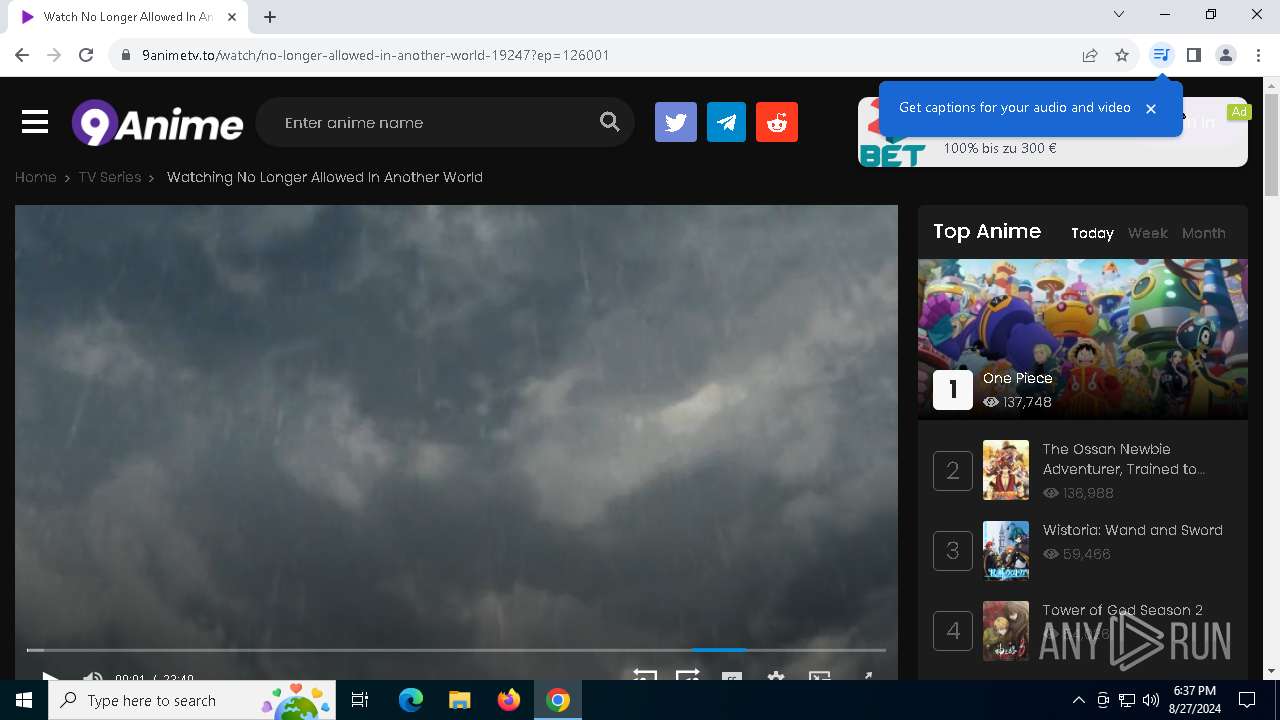Mute the video player volume
The width and height of the screenshot is (1280, 720).
(x=93, y=678)
